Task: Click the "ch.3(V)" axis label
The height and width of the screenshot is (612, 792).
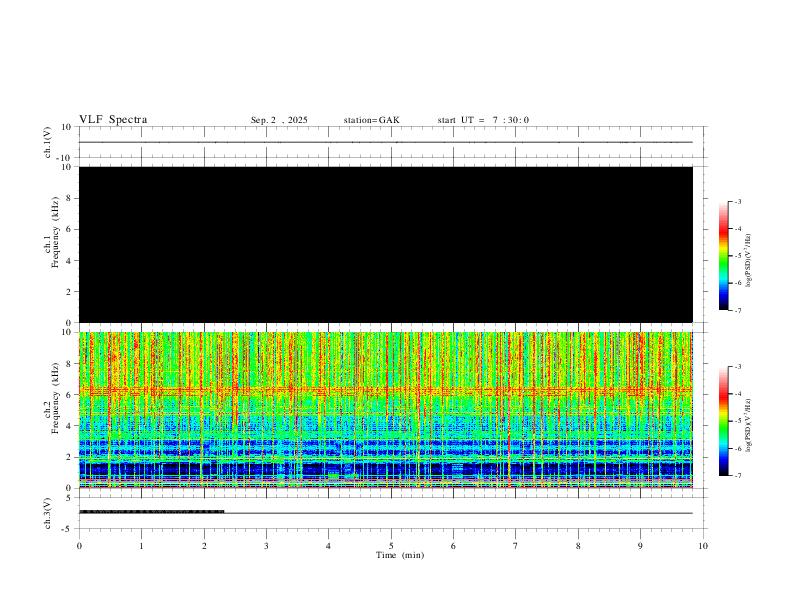Action: 48,514
